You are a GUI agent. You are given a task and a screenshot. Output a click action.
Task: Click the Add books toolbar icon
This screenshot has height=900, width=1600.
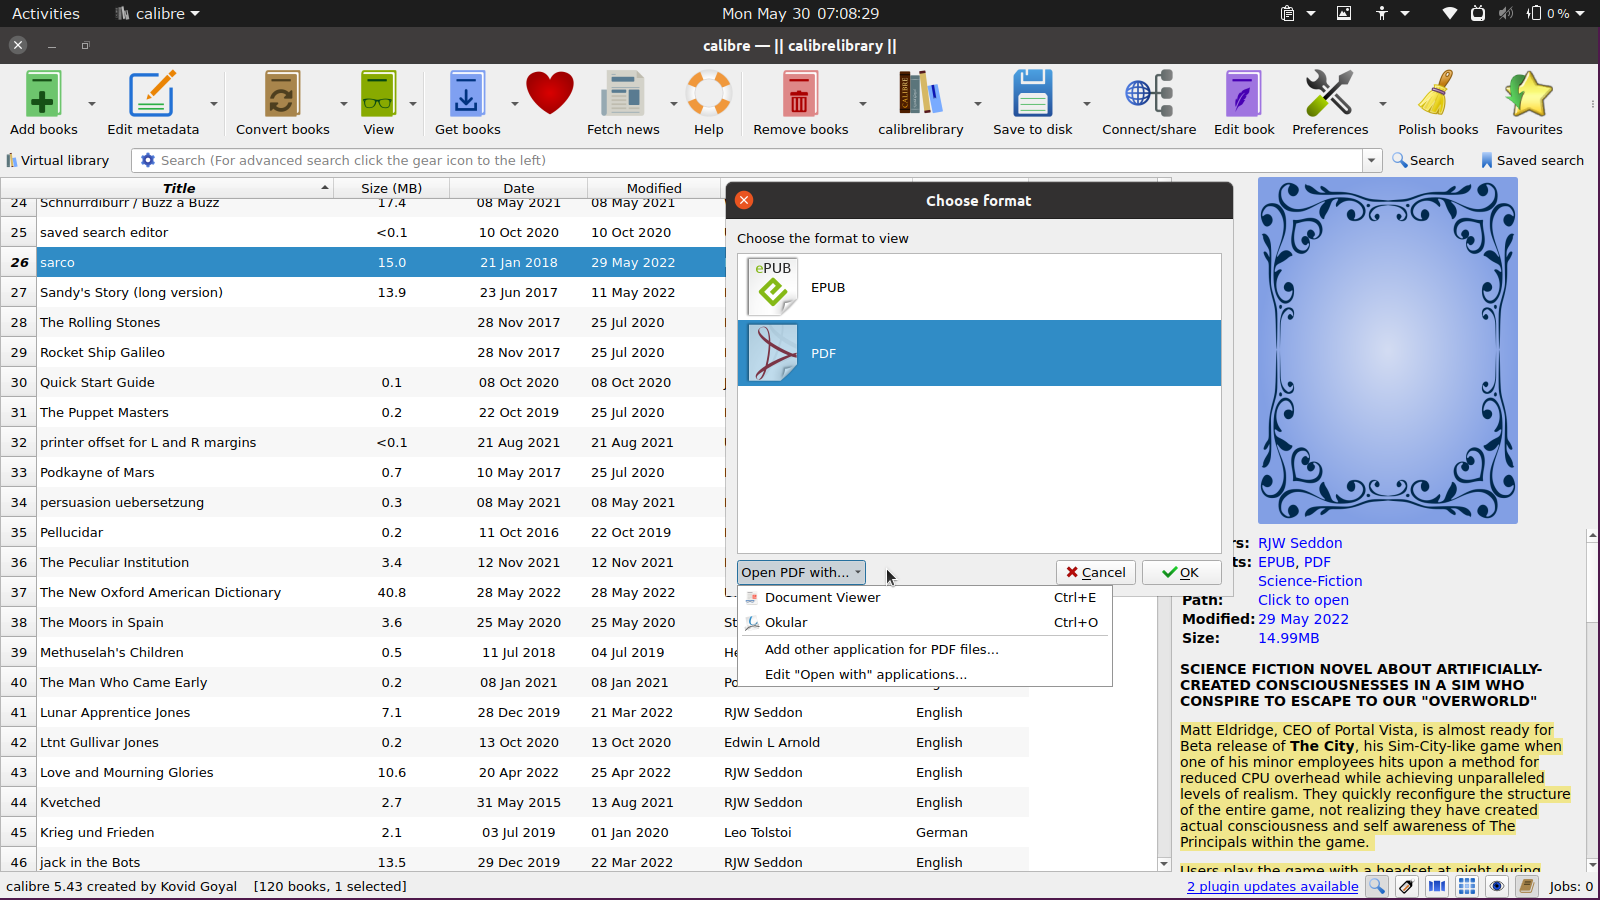click(x=43, y=94)
